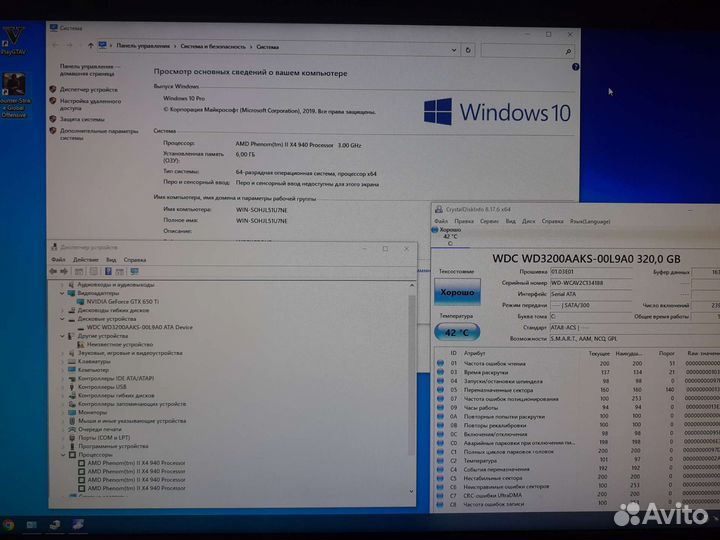Click the Мониторы category icon

72,412
